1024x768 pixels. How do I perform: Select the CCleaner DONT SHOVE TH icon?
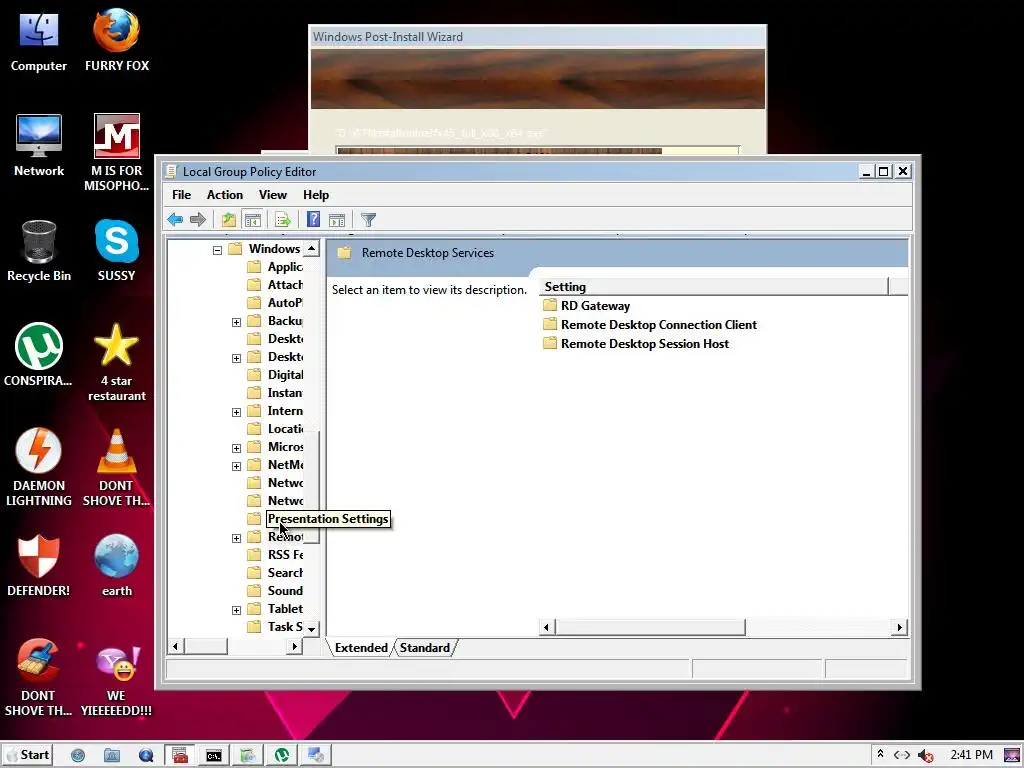[x=39, y=678]
